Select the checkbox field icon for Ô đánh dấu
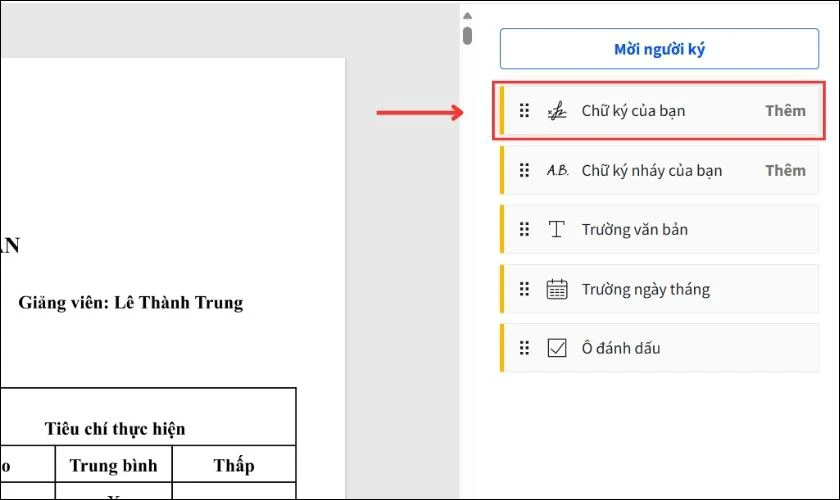Image resolution: width=840 pixels, height=500 pixels. click(557, 348)
